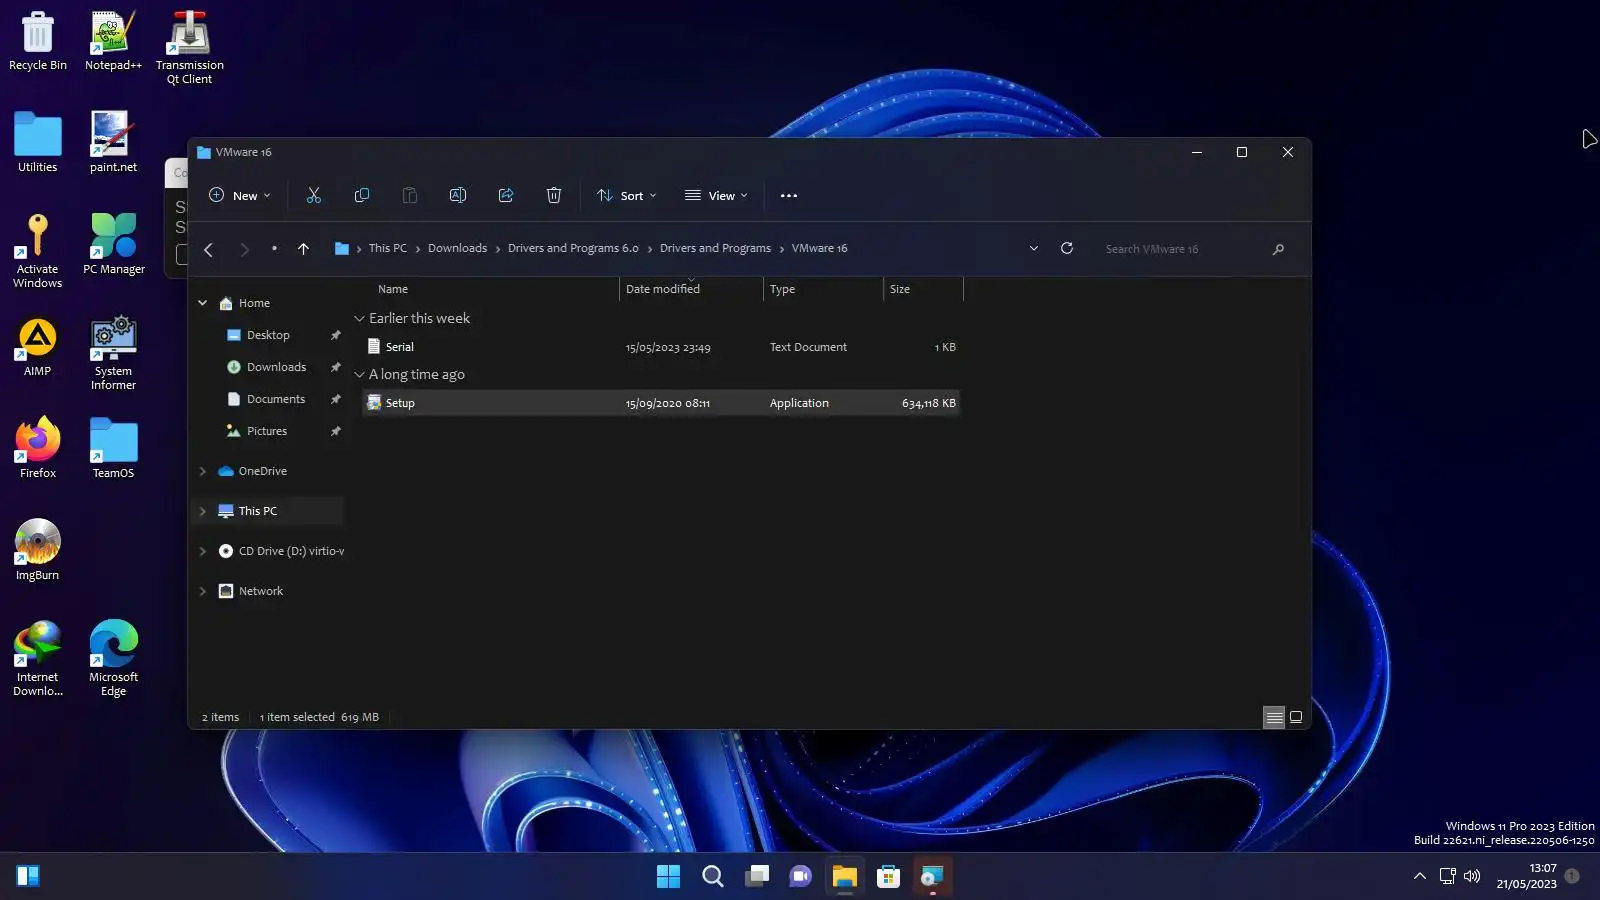Select the PC Manager desktop shortcut
Screen dimensions: 1600x900
113,244
